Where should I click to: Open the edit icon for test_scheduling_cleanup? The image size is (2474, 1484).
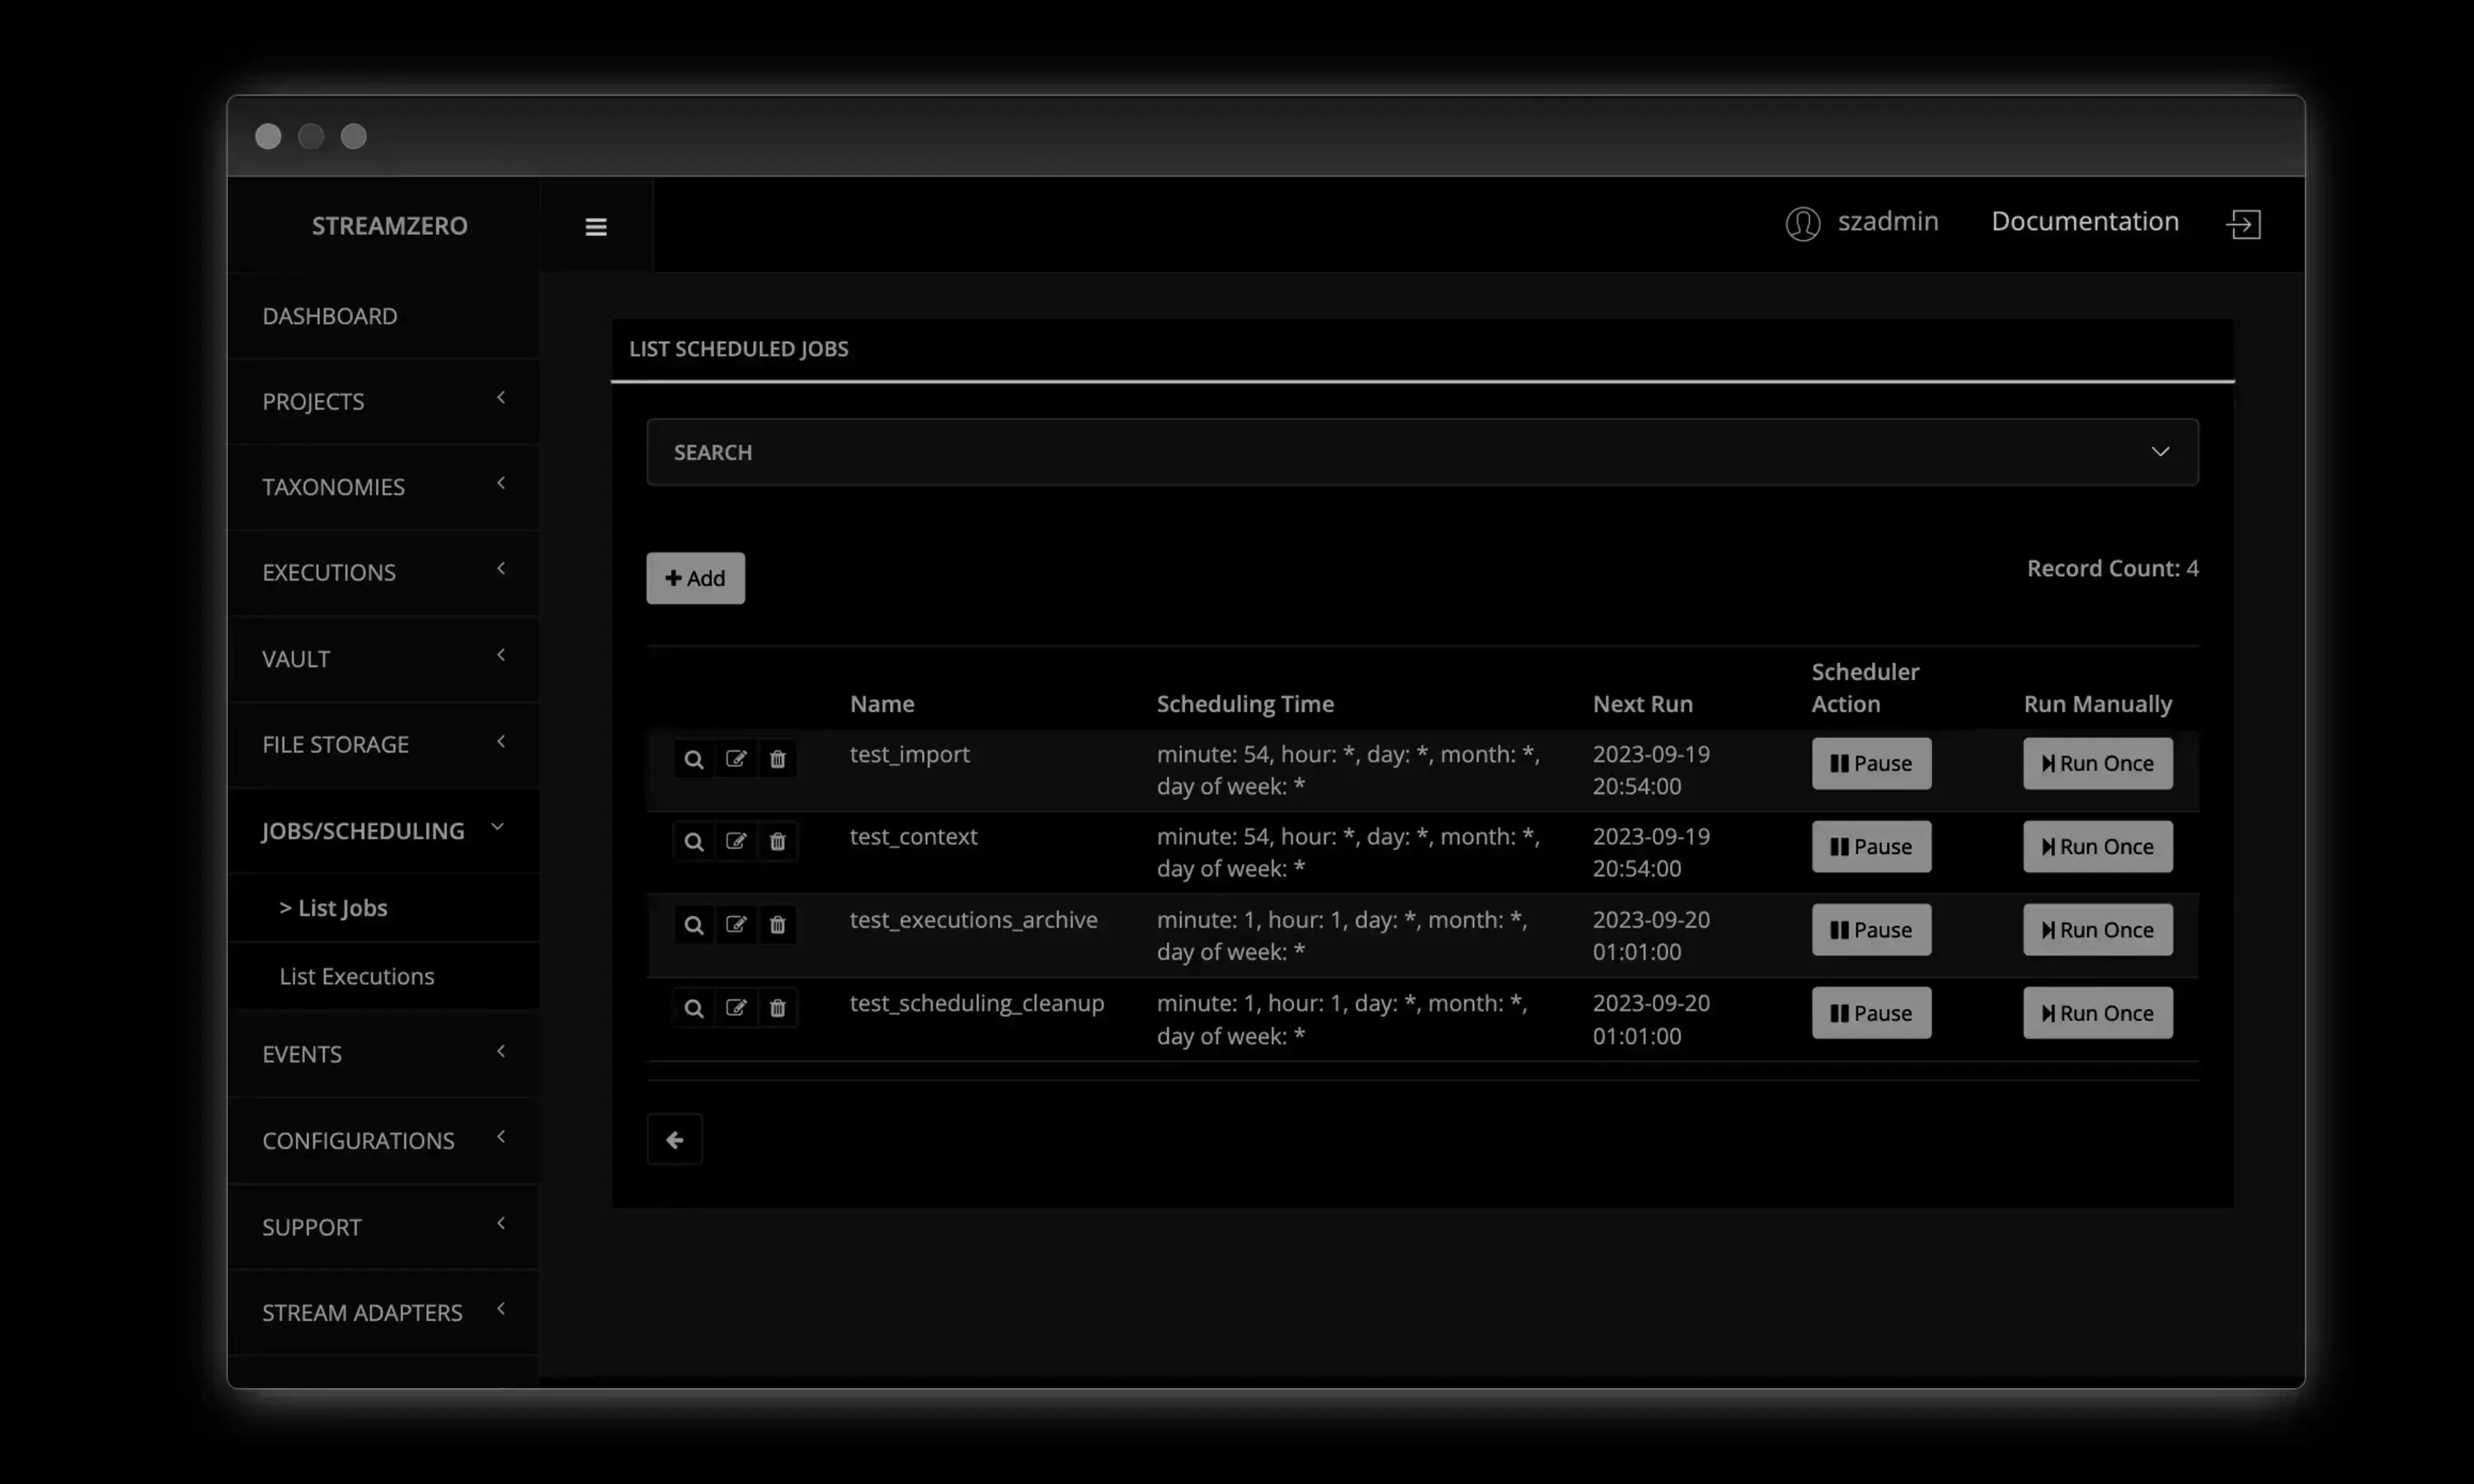(736, 1008)
